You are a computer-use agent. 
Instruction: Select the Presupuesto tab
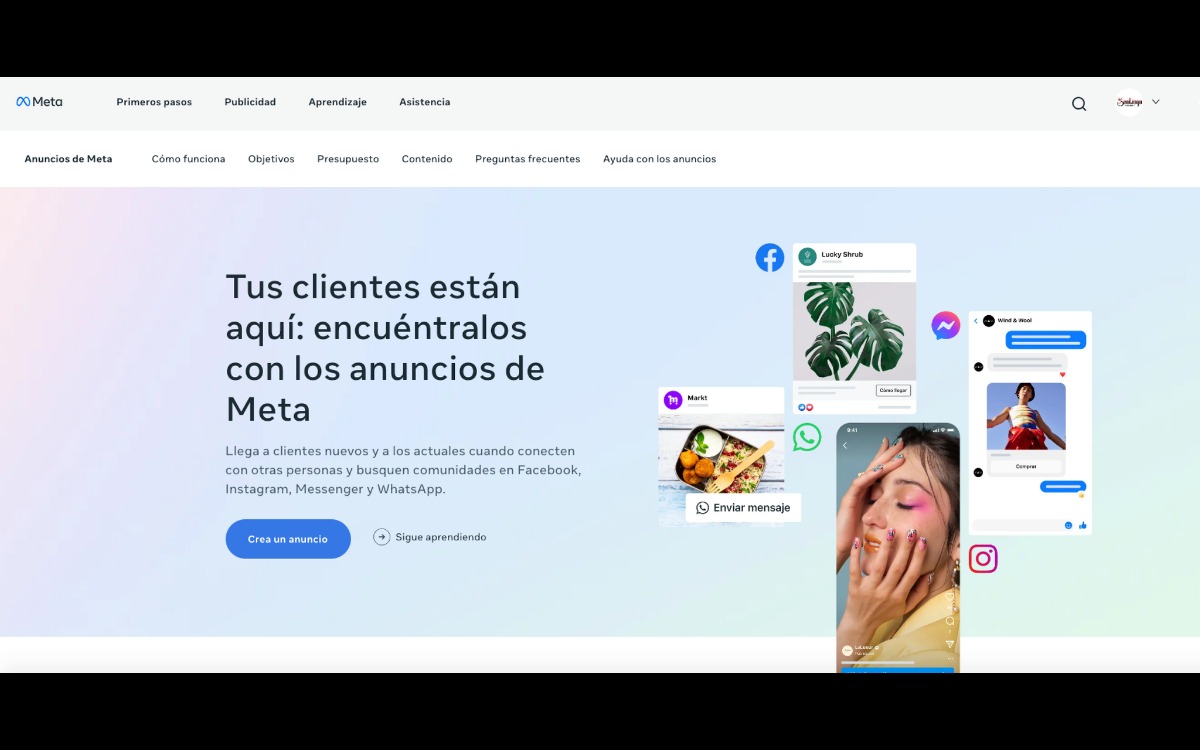point(348,159)
